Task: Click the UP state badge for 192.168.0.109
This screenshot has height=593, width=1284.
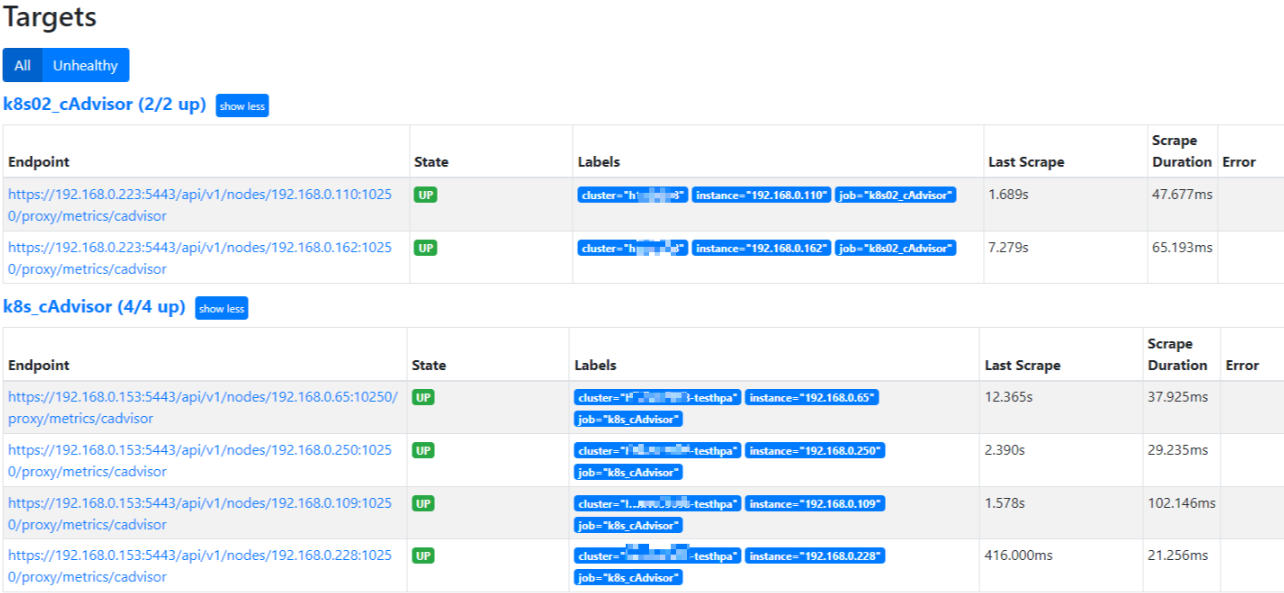Action: coord(424,504)
